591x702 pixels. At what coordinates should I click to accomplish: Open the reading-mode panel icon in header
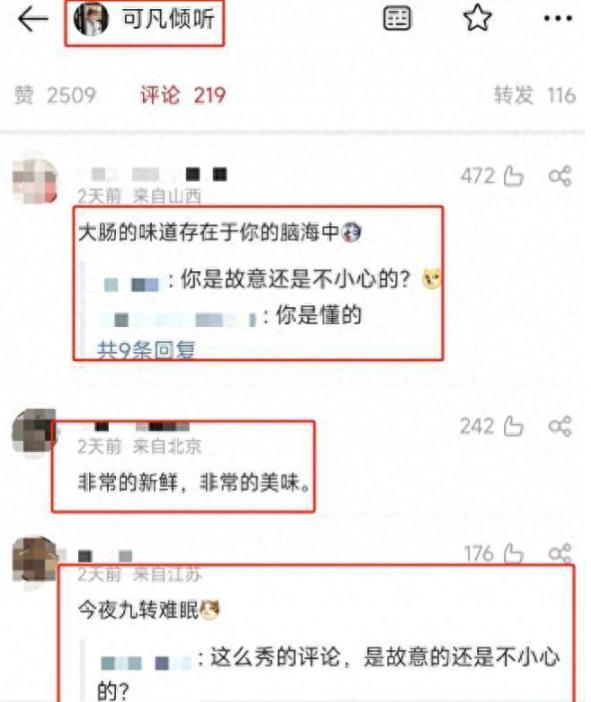tap(397, 19)
